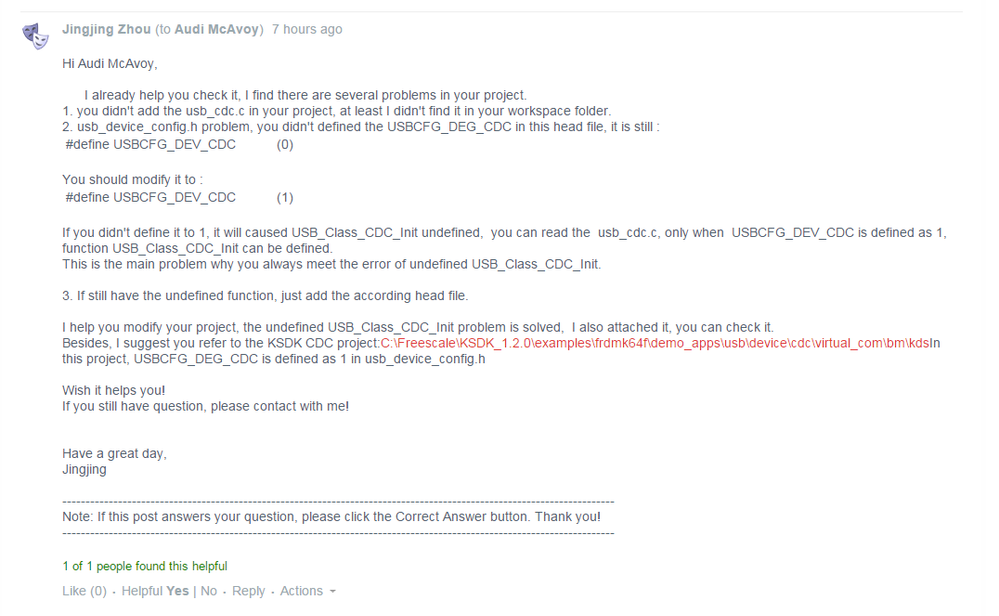
Task: Click the '#define USBCFG_DEV_CDC (0)' line
Action: click(179, 145)
